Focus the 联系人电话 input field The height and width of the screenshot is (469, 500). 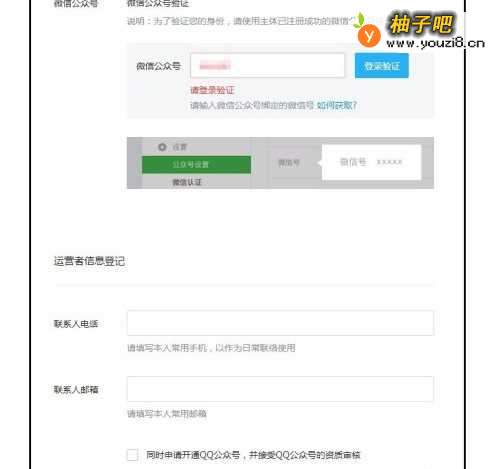coord(280,323)
